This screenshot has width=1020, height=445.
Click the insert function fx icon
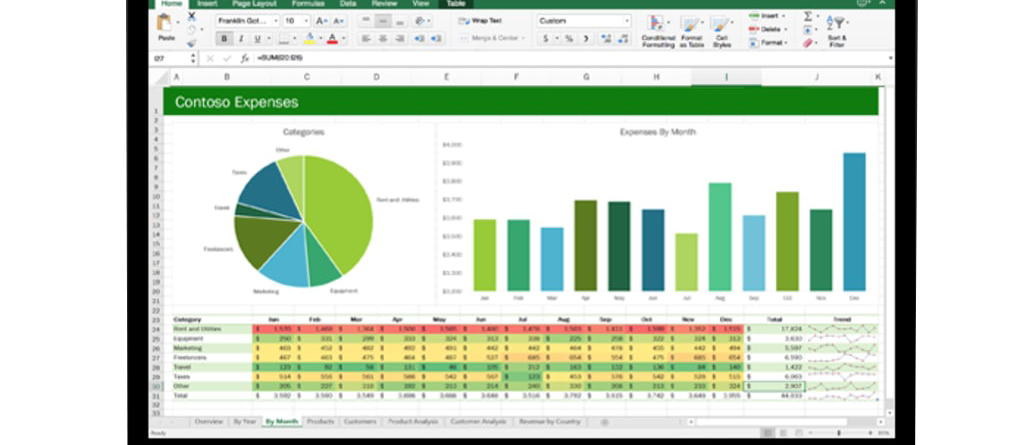(x=244, y=59)
